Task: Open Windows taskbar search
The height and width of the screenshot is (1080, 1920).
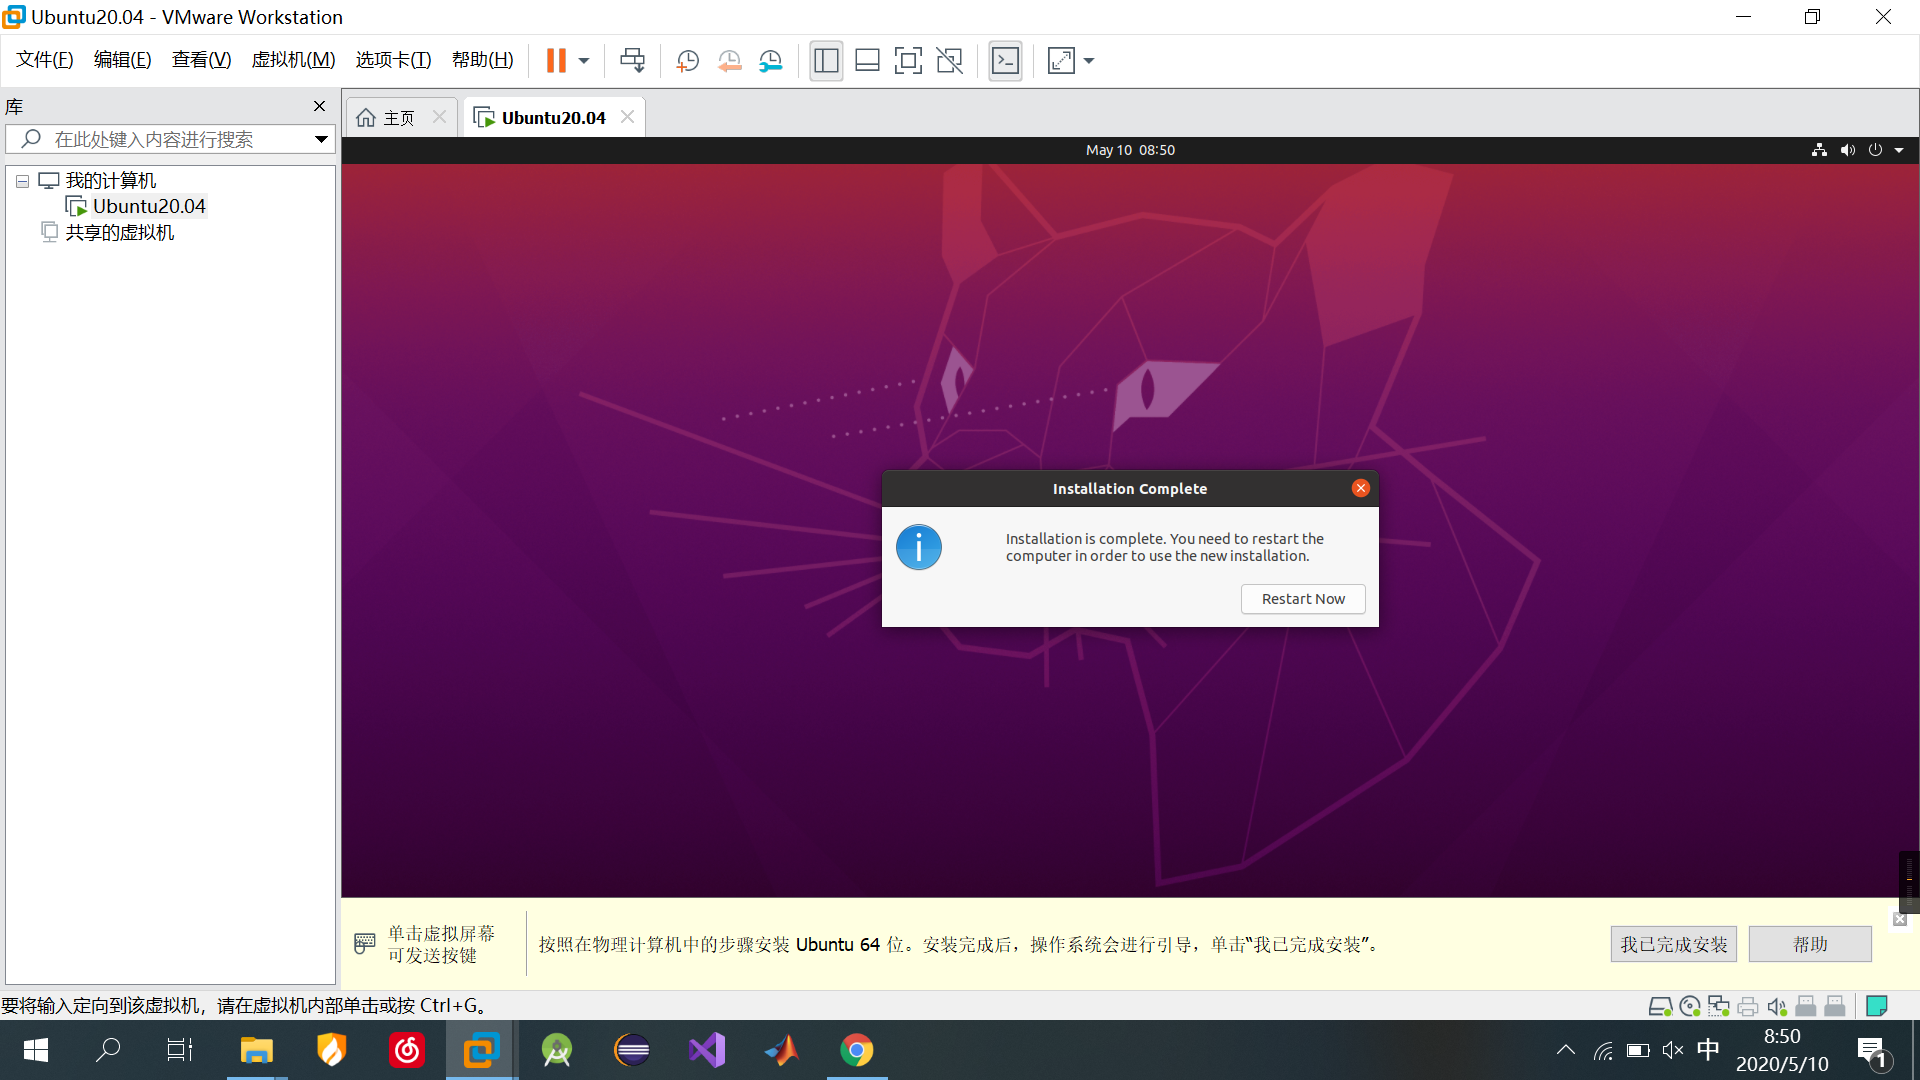Action: 108,1050
